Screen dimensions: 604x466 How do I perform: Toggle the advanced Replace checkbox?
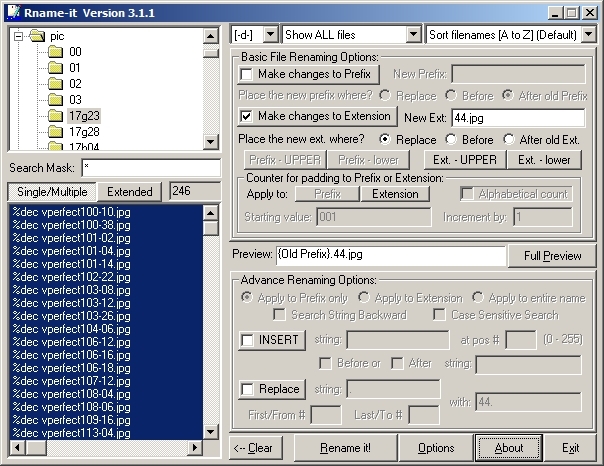[x=247, y=389]
